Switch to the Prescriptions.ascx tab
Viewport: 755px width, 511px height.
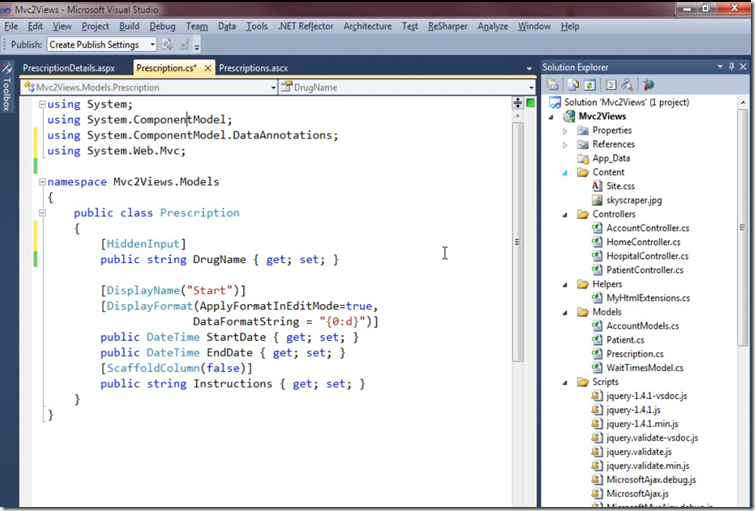(x=253, y=68)
